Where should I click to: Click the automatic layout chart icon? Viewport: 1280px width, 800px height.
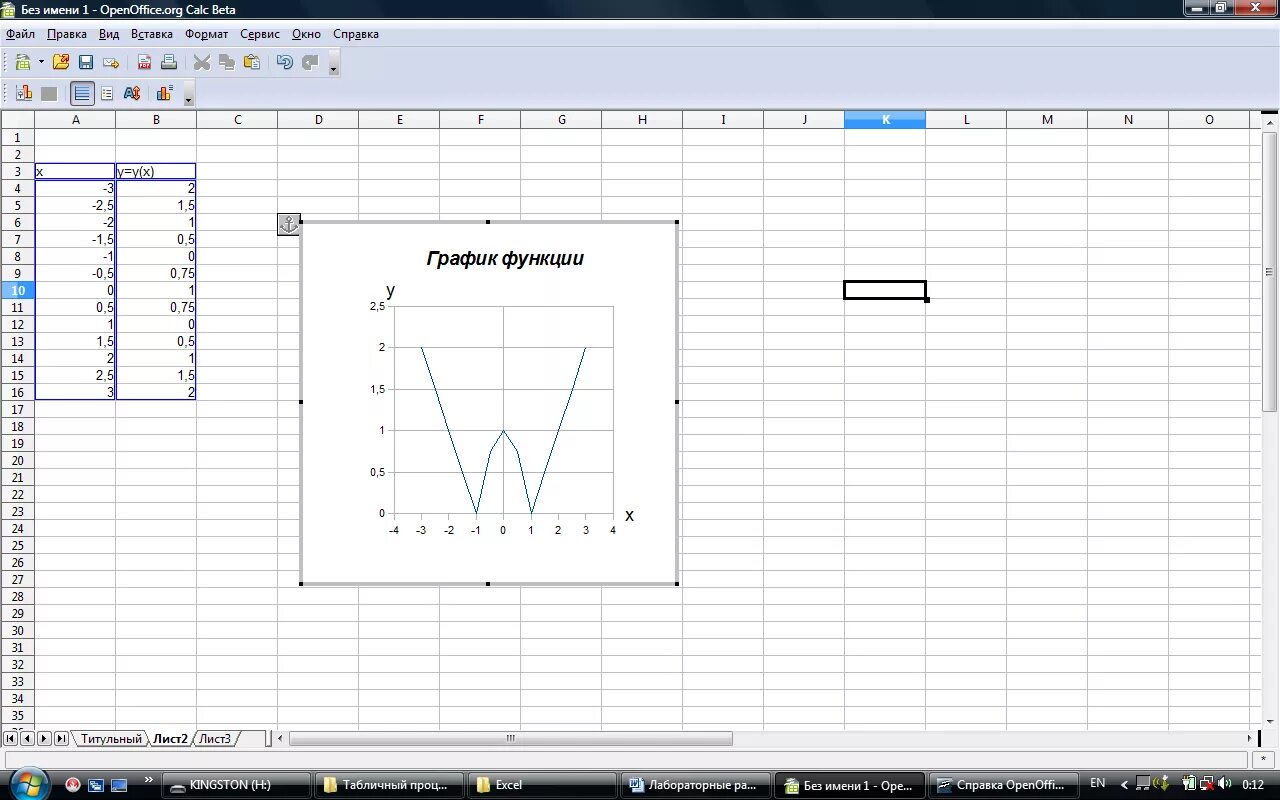tap(165, 93)
